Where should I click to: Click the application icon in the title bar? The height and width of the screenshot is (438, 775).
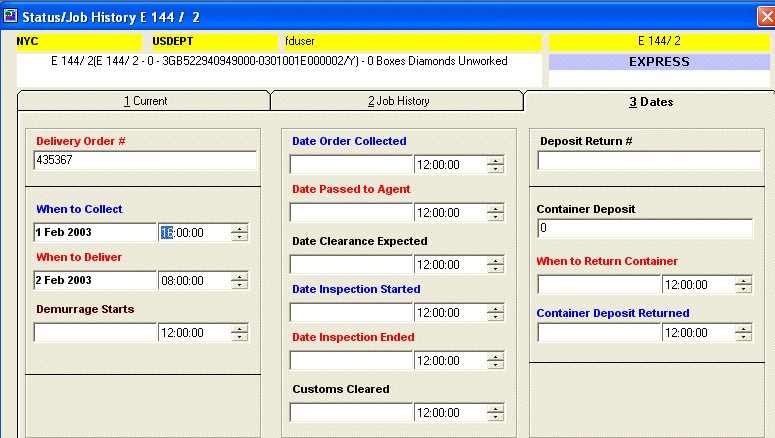(x=10, y=16)
